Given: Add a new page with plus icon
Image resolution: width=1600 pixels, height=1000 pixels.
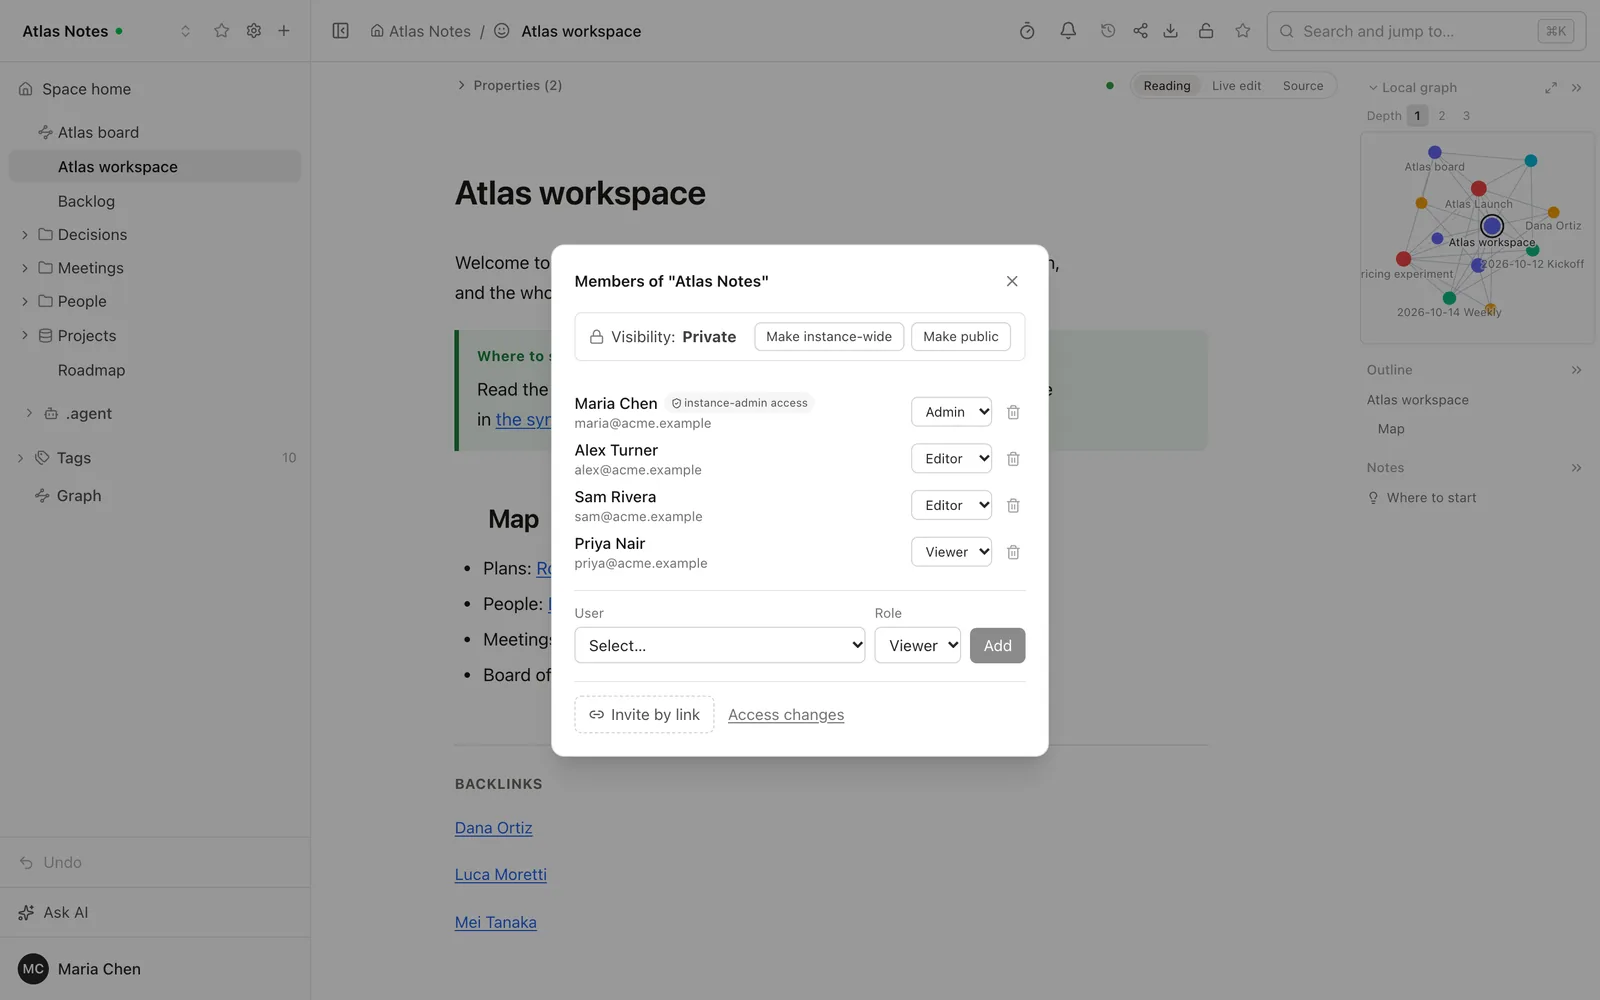Looking at the screenshot, I should click(x=284, y=31).
